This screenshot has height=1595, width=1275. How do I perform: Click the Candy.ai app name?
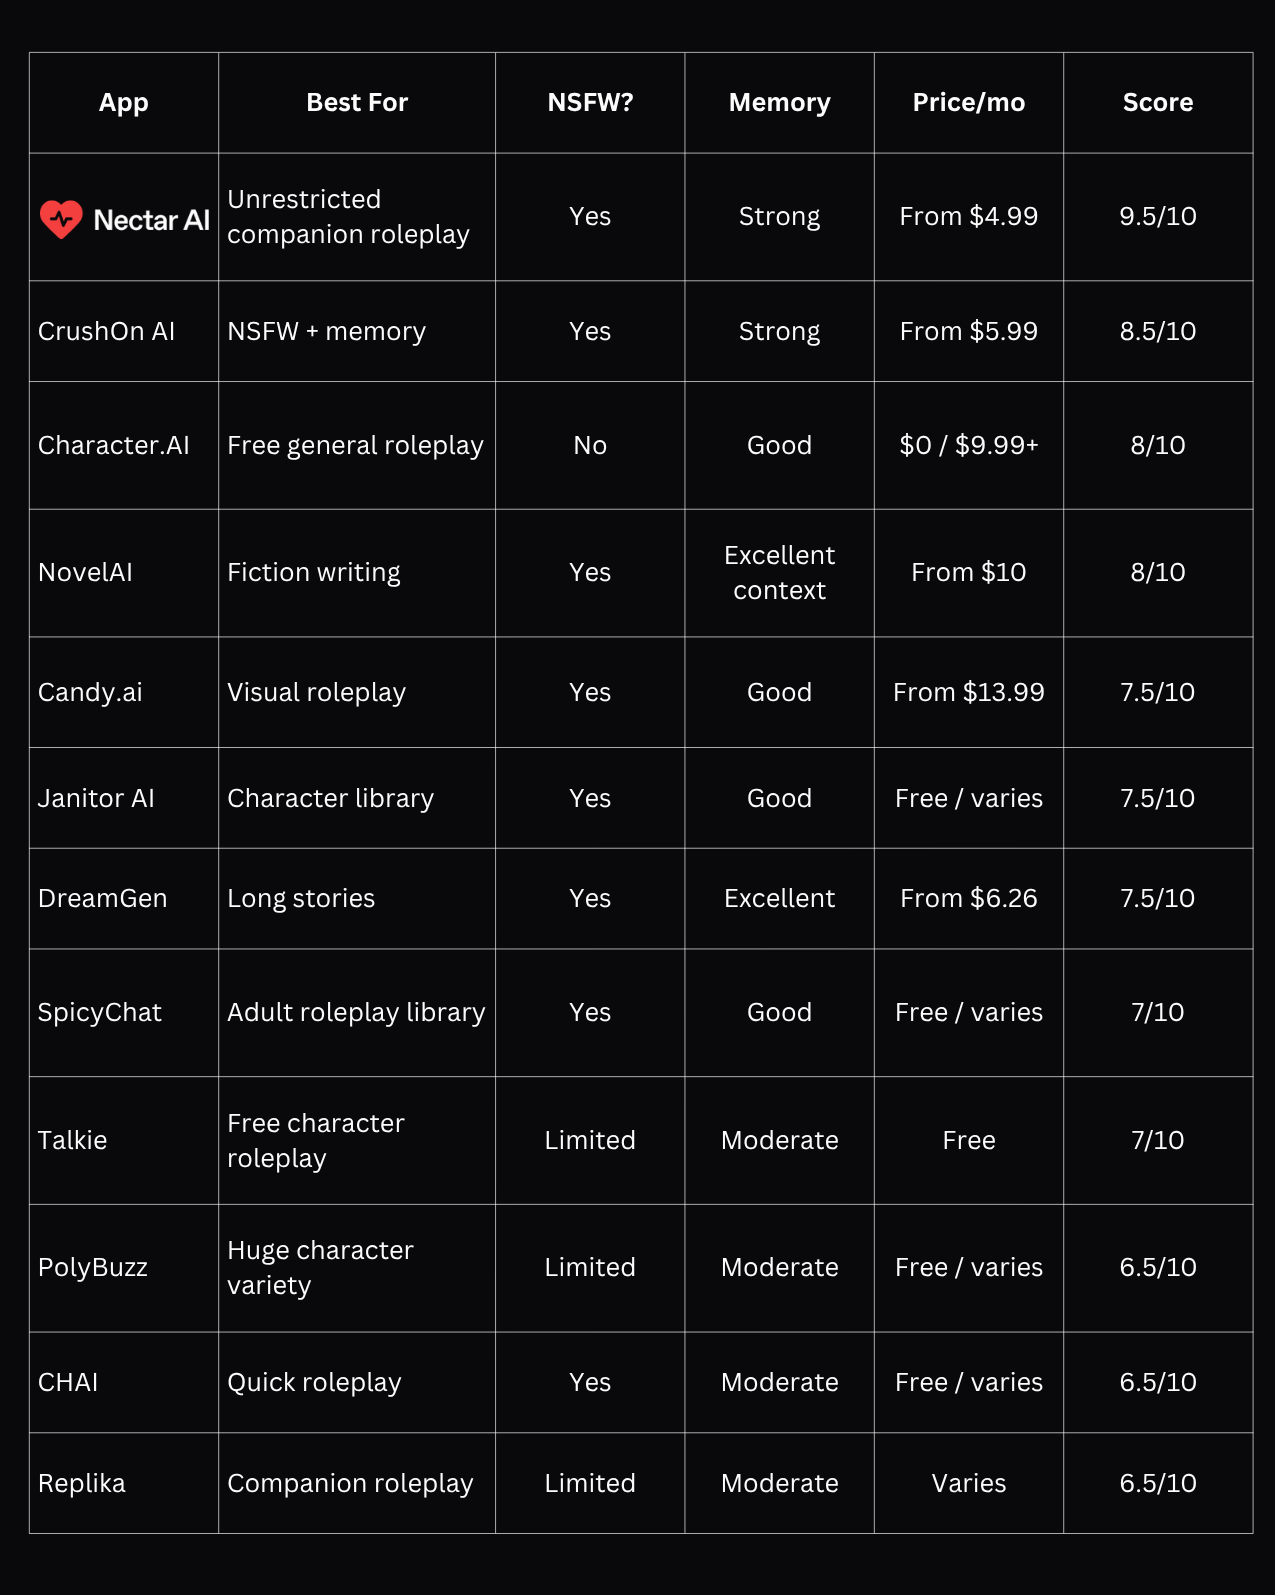tap(90, 692)
